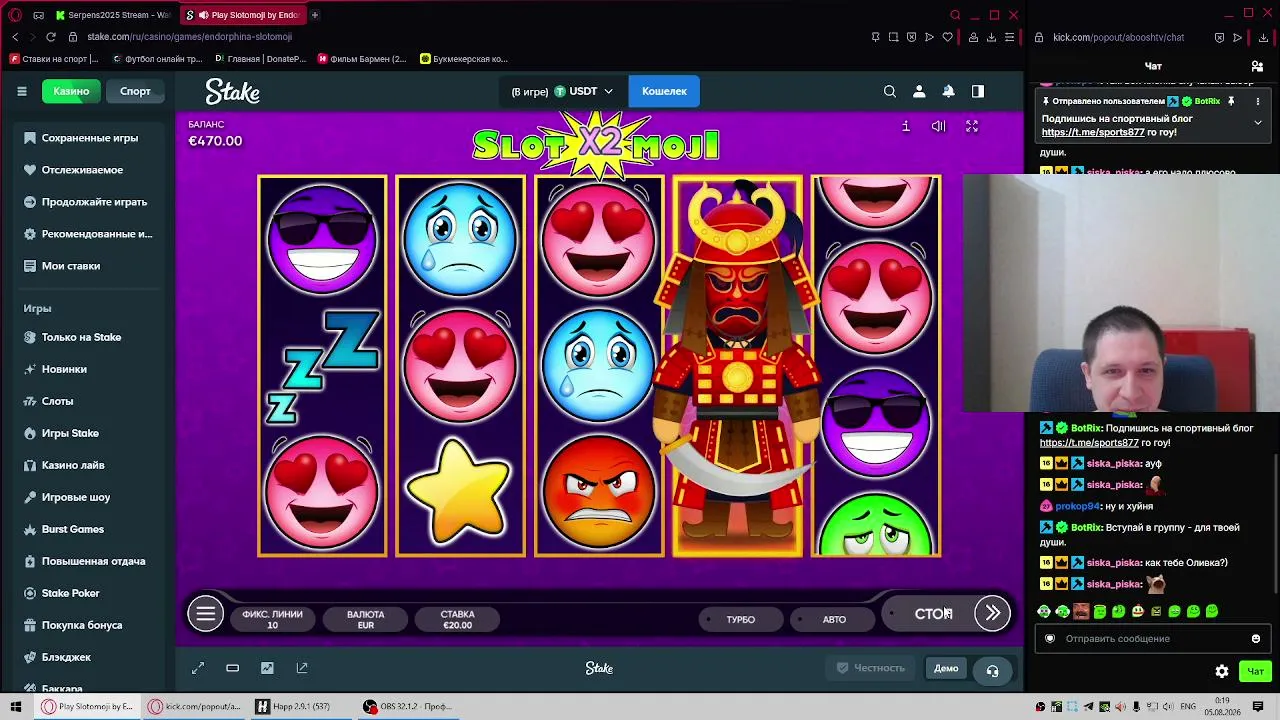The height and width of the screenshot is (720, 1280).
Task: Open the live stats chart icon
Action: coord(267,668)
